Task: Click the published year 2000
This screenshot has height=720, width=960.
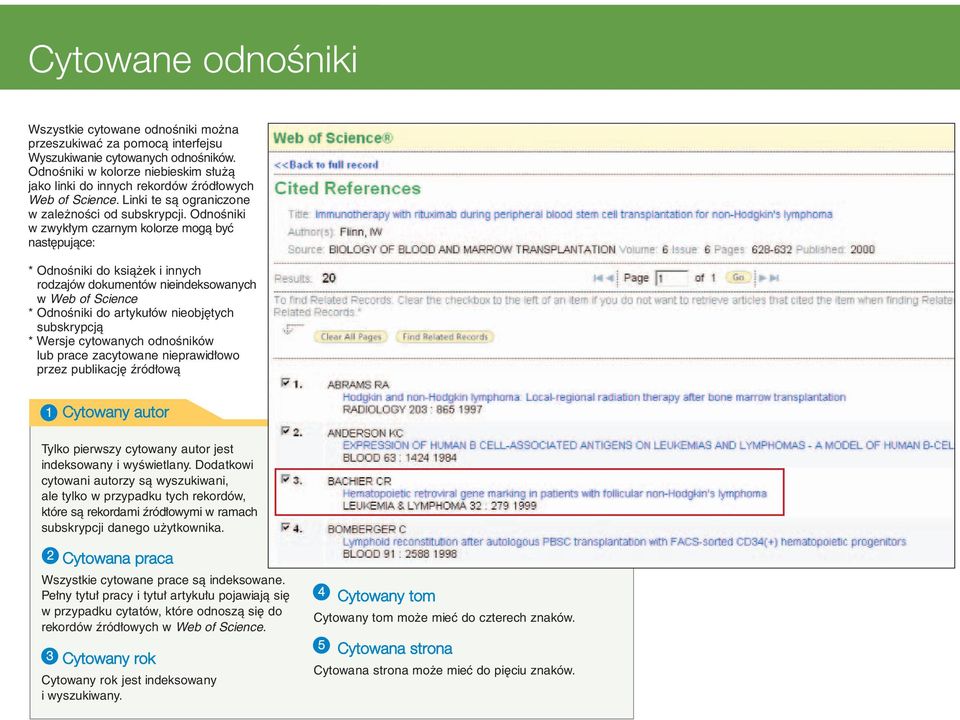Action: [x=863, y=250]
